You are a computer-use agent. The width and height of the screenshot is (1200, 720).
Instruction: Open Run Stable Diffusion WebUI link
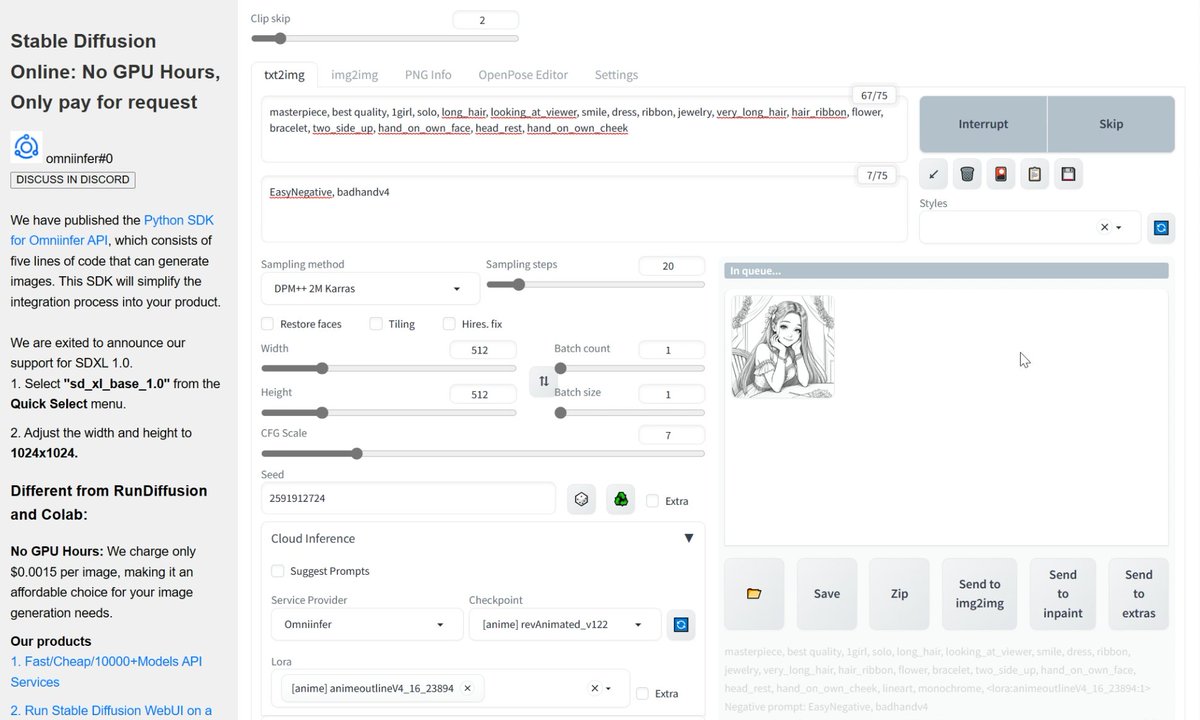point(111,711)
